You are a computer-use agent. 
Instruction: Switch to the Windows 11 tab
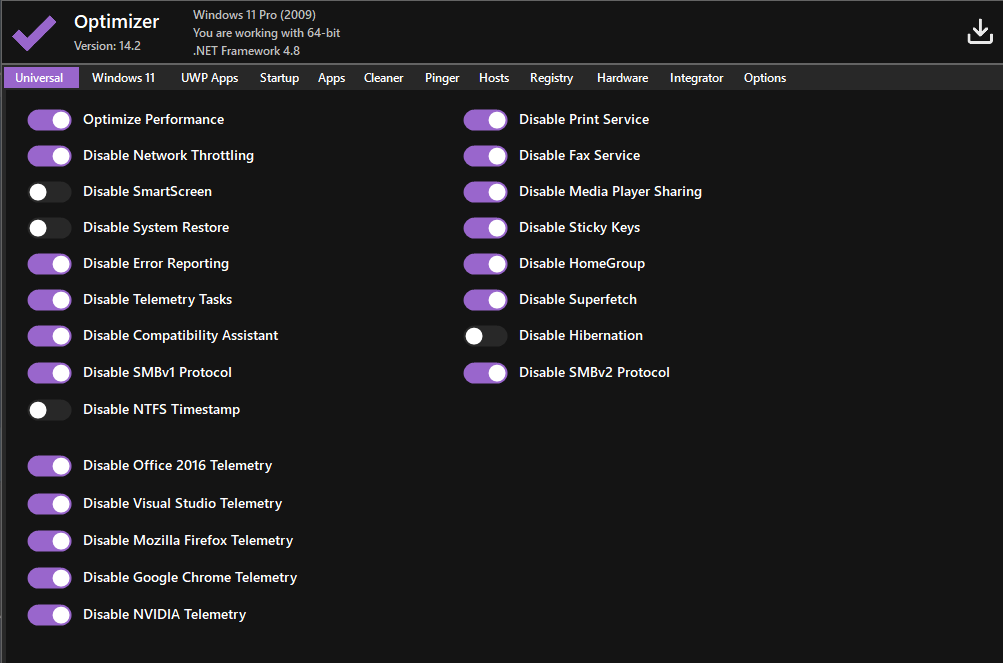click(x=123, y=77)
